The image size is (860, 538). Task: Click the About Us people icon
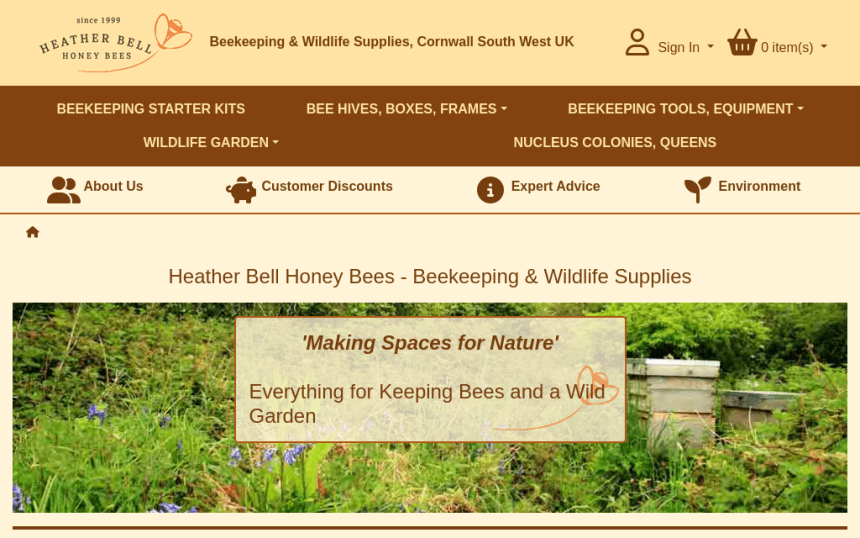[x=64, y=190]
